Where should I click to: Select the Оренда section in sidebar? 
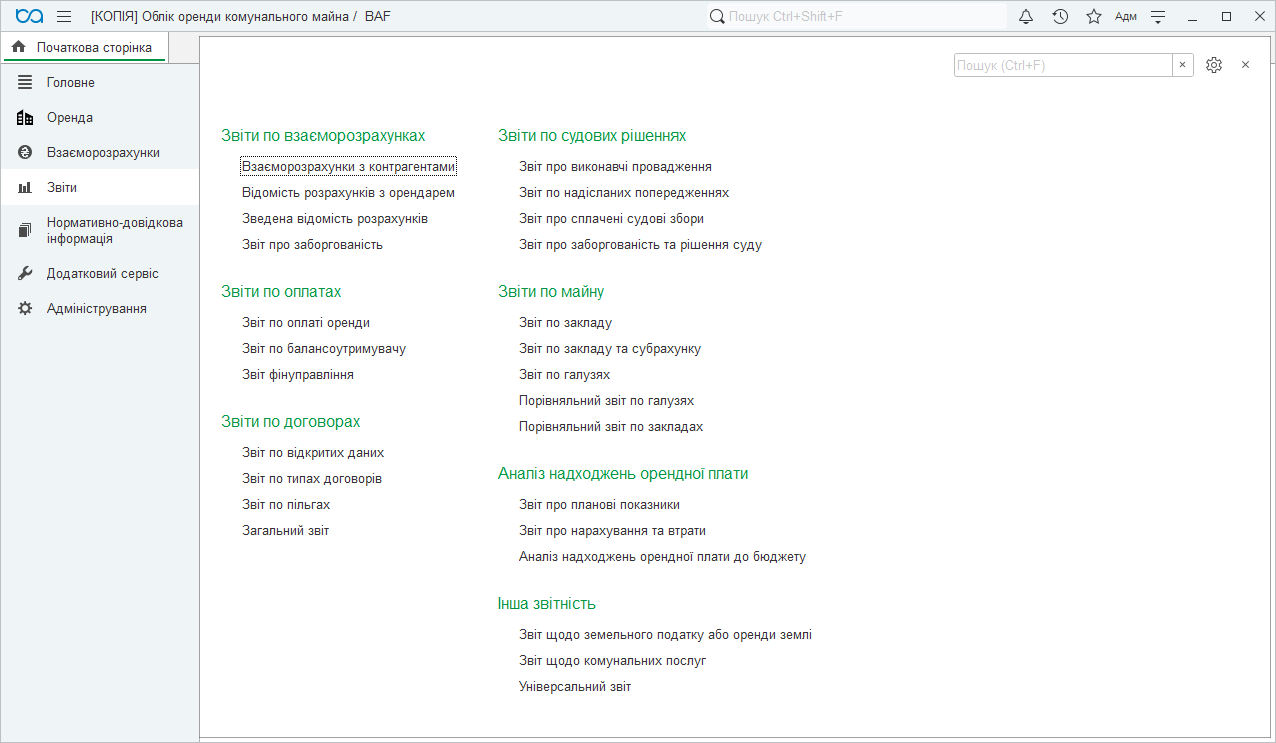click(69, 118)
